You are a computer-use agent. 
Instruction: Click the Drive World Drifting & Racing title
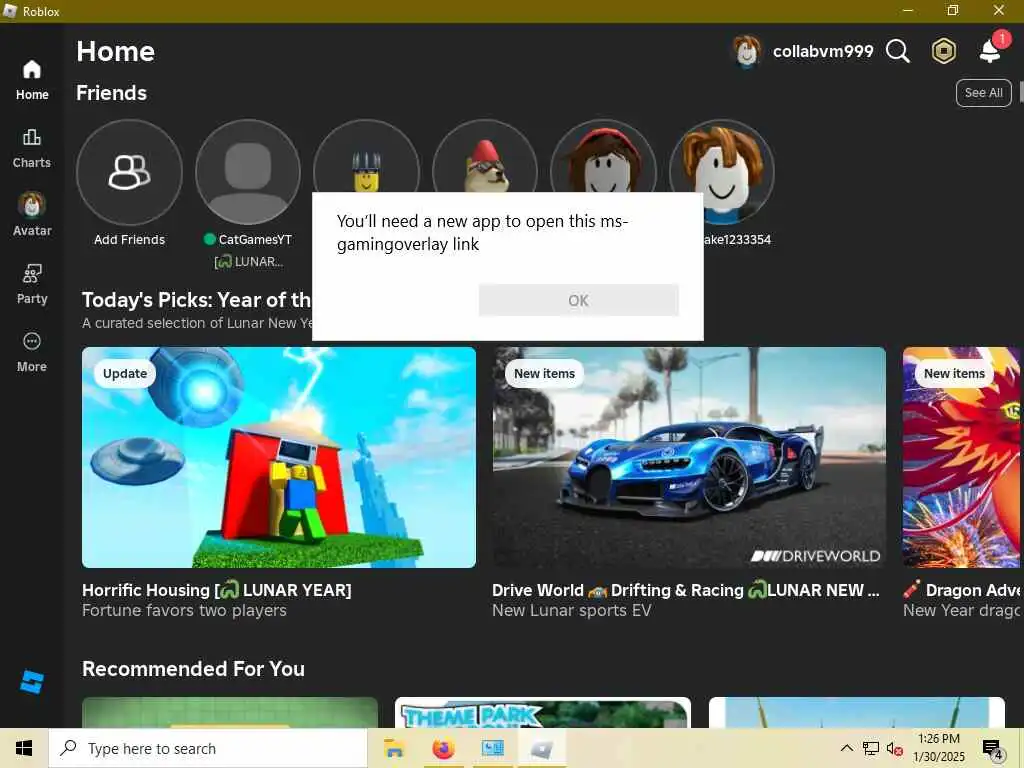pyautogui.click(x=686, y=590)
